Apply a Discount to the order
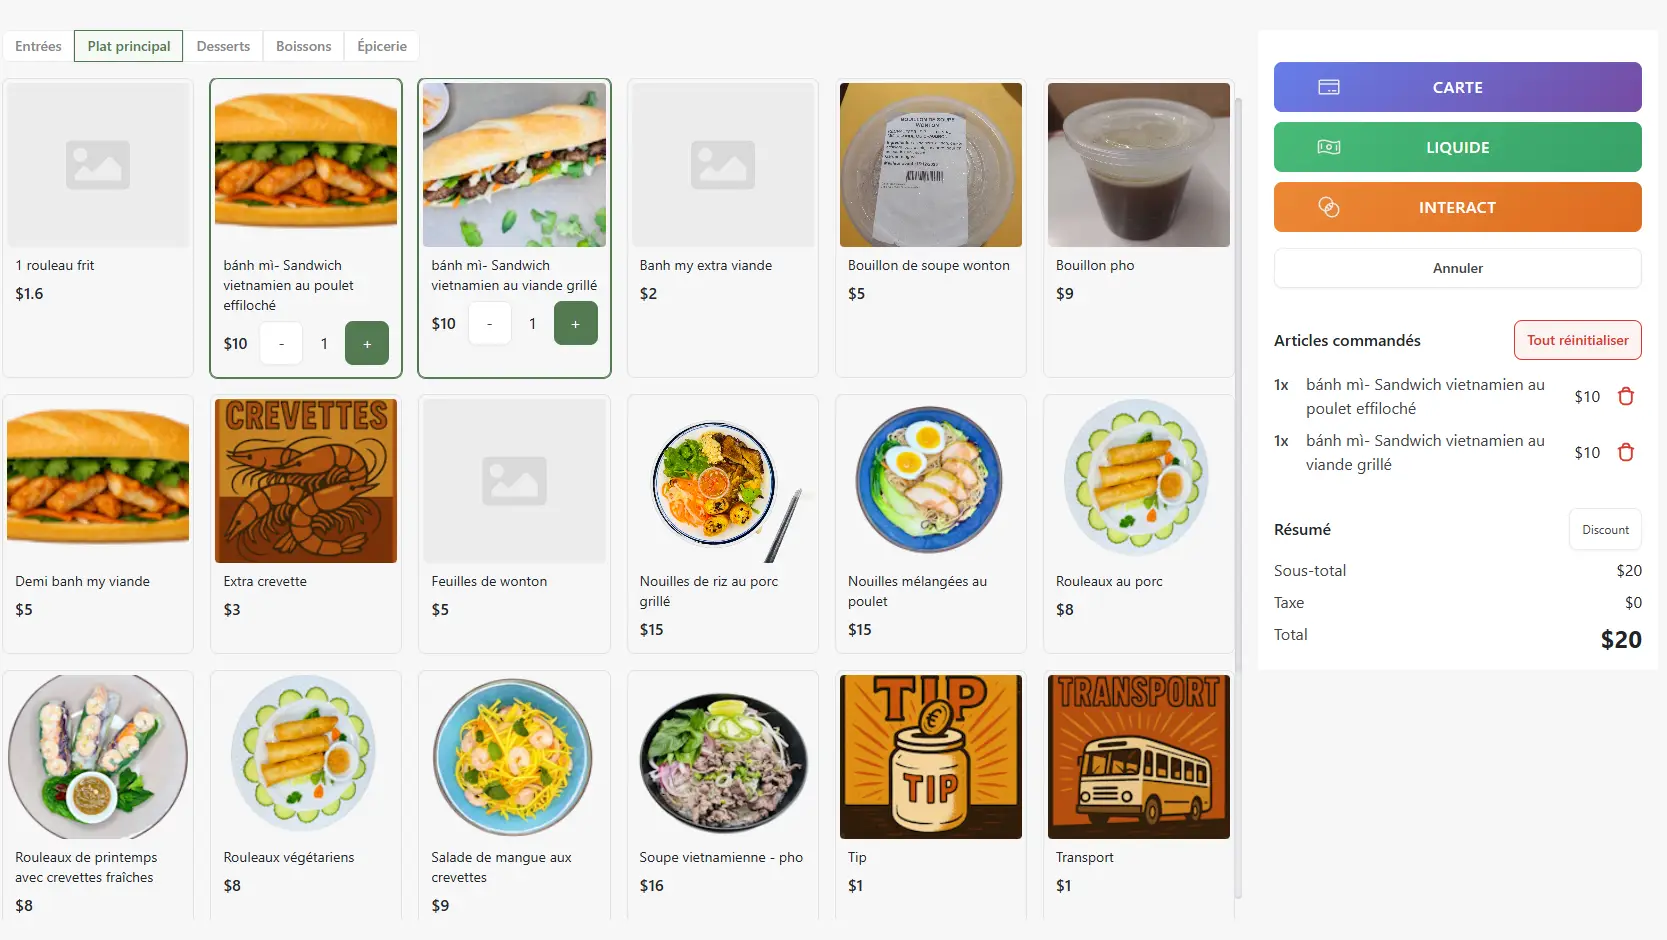Screen dimensions: 1667x940 coord(1604,530)
